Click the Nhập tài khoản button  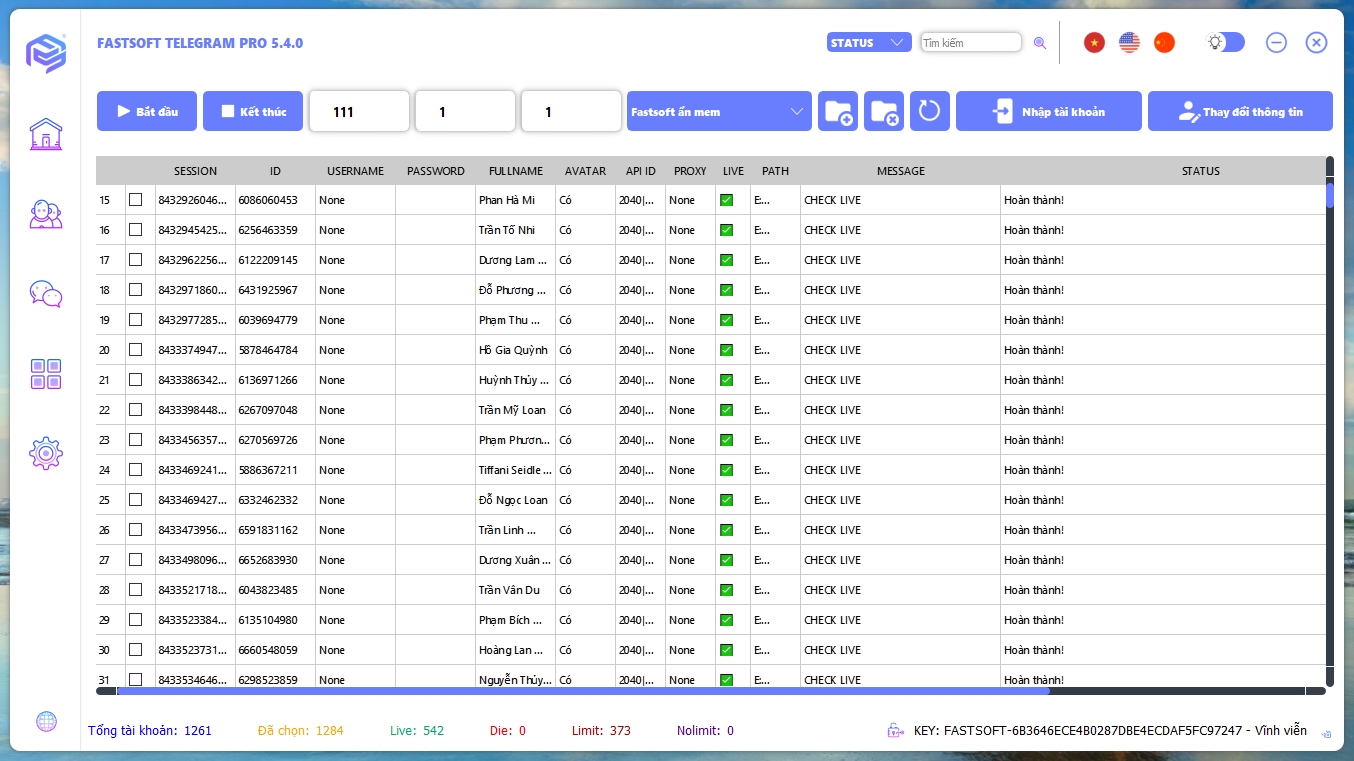coord(1049,111)
